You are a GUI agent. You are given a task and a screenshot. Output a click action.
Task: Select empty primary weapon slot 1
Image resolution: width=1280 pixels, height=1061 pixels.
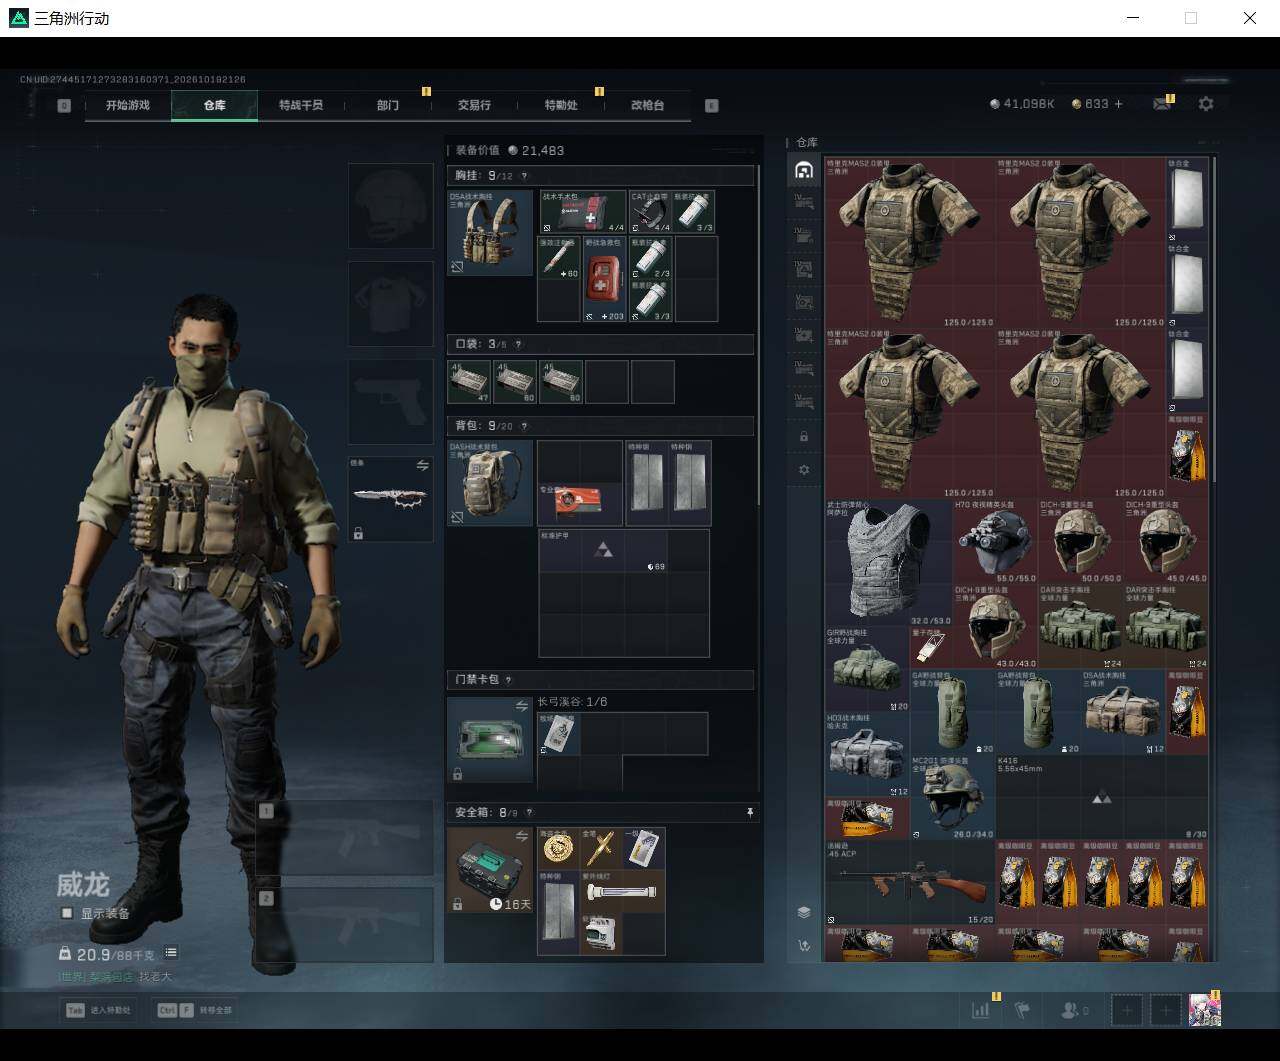pos(346,839)
